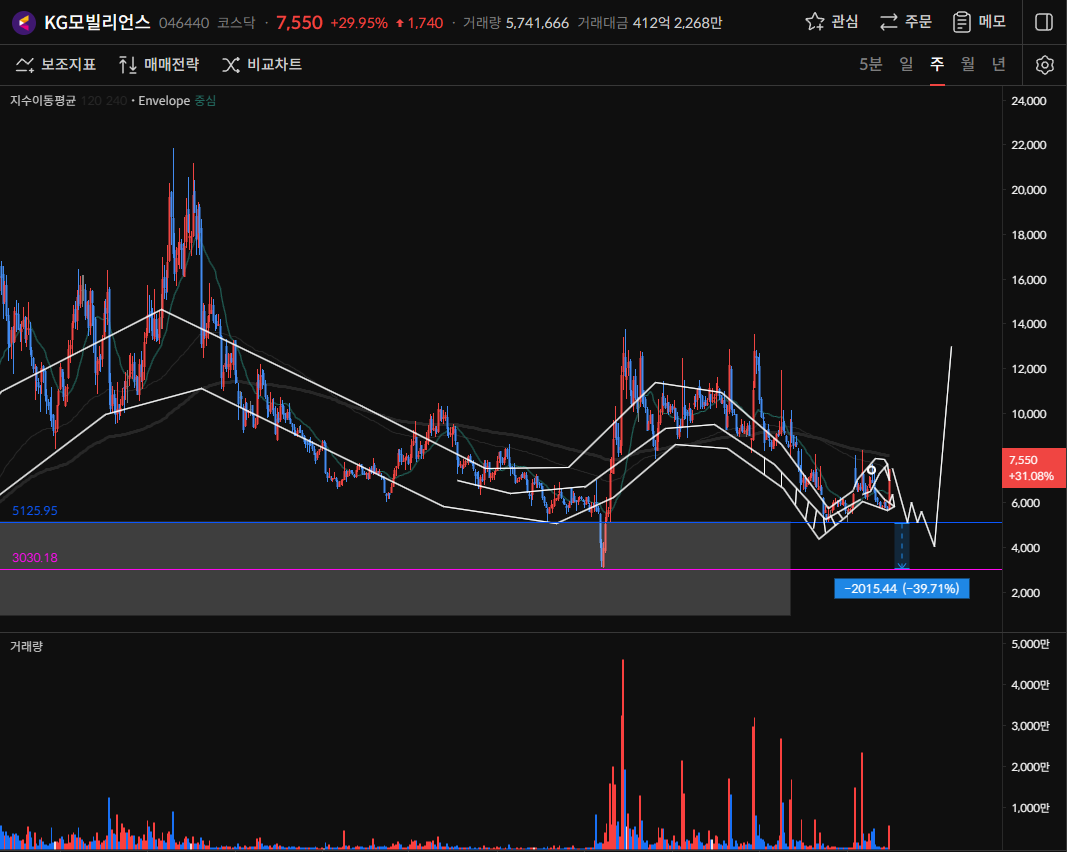This screenshot has width=1067, height=852.
Task: Click the header price 7,550
Action: (x=299, y=22)
